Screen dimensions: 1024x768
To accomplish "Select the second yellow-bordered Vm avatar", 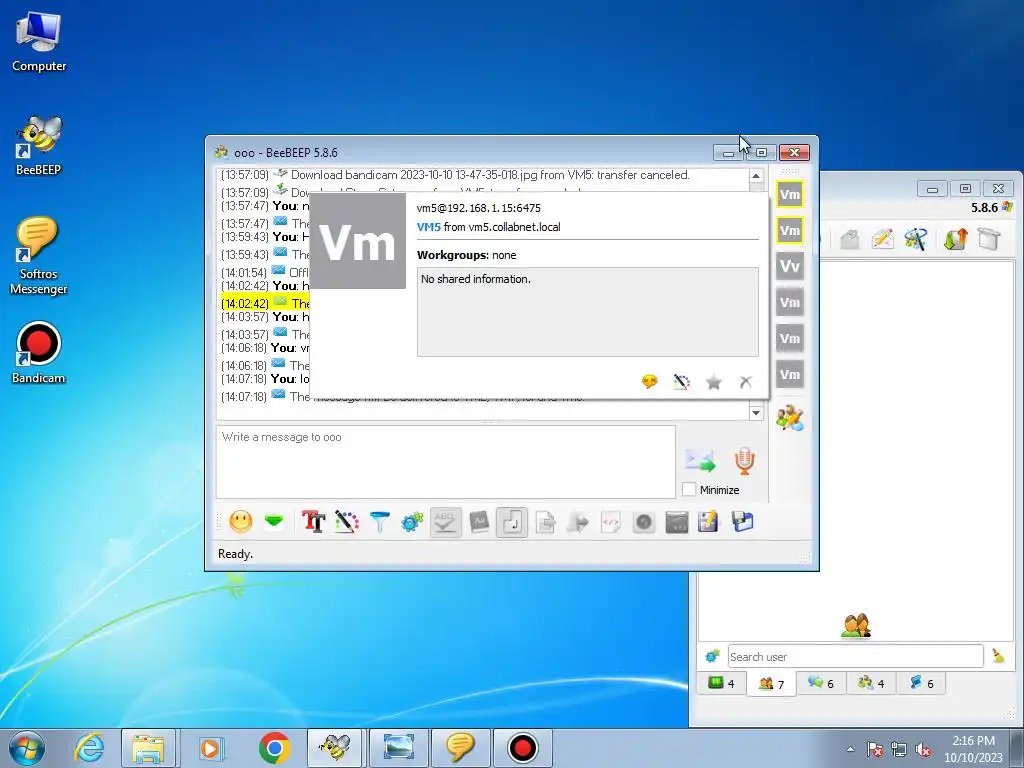I will [790, 230].
